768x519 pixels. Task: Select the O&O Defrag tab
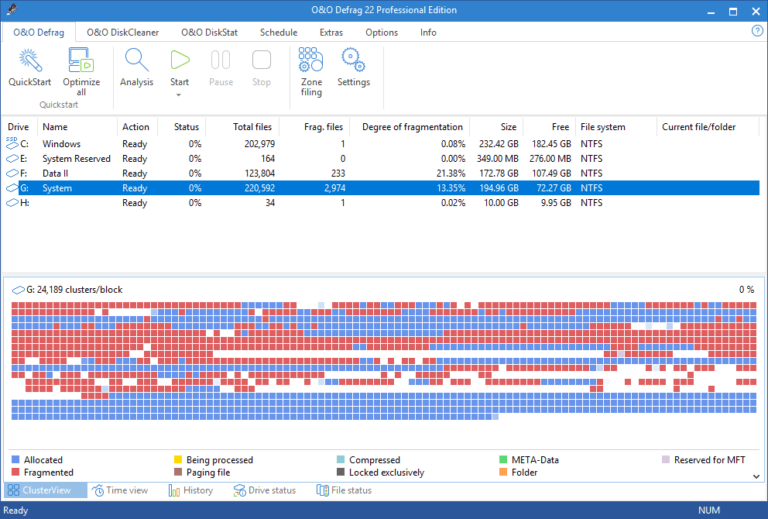pos(39,32)
